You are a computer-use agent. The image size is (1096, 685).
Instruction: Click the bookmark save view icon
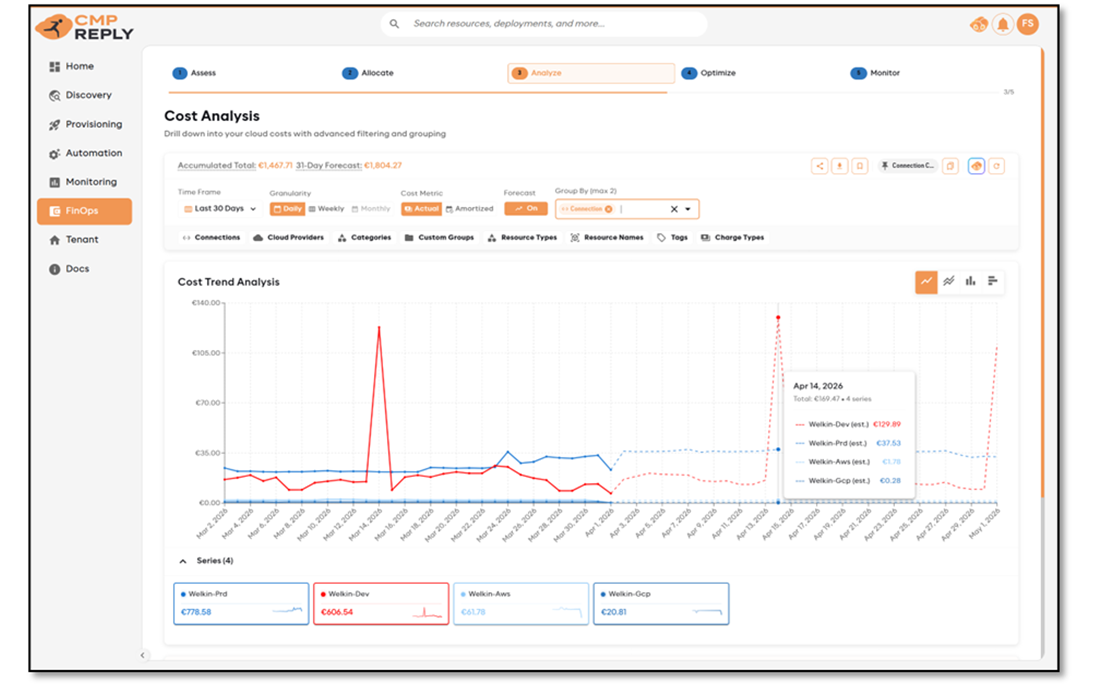click(x=859, y=166)
